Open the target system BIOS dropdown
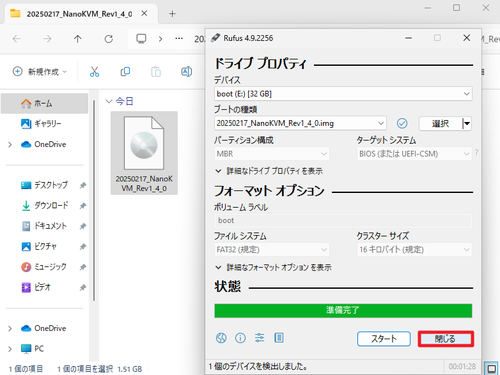The width and height of the screenshot is (500, 375). 414,154
